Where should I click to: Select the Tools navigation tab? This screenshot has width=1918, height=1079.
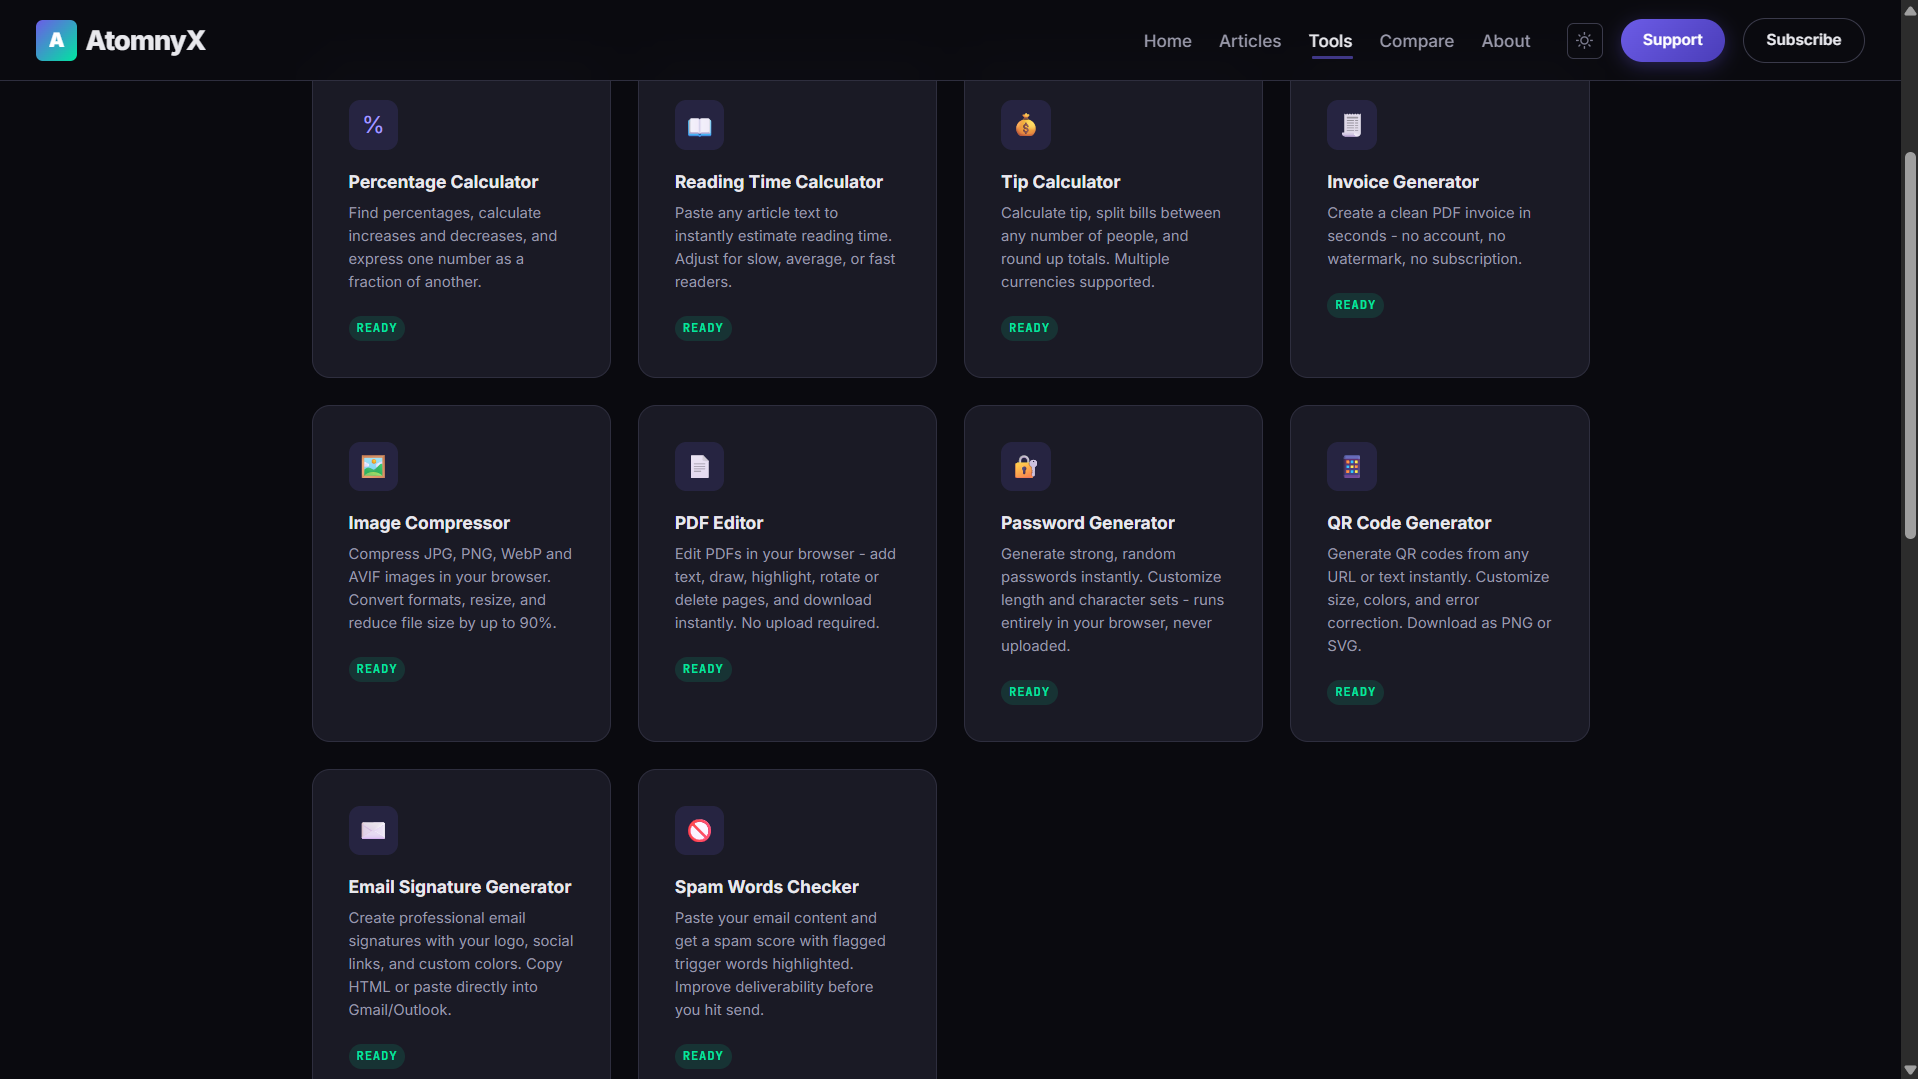1330,41
